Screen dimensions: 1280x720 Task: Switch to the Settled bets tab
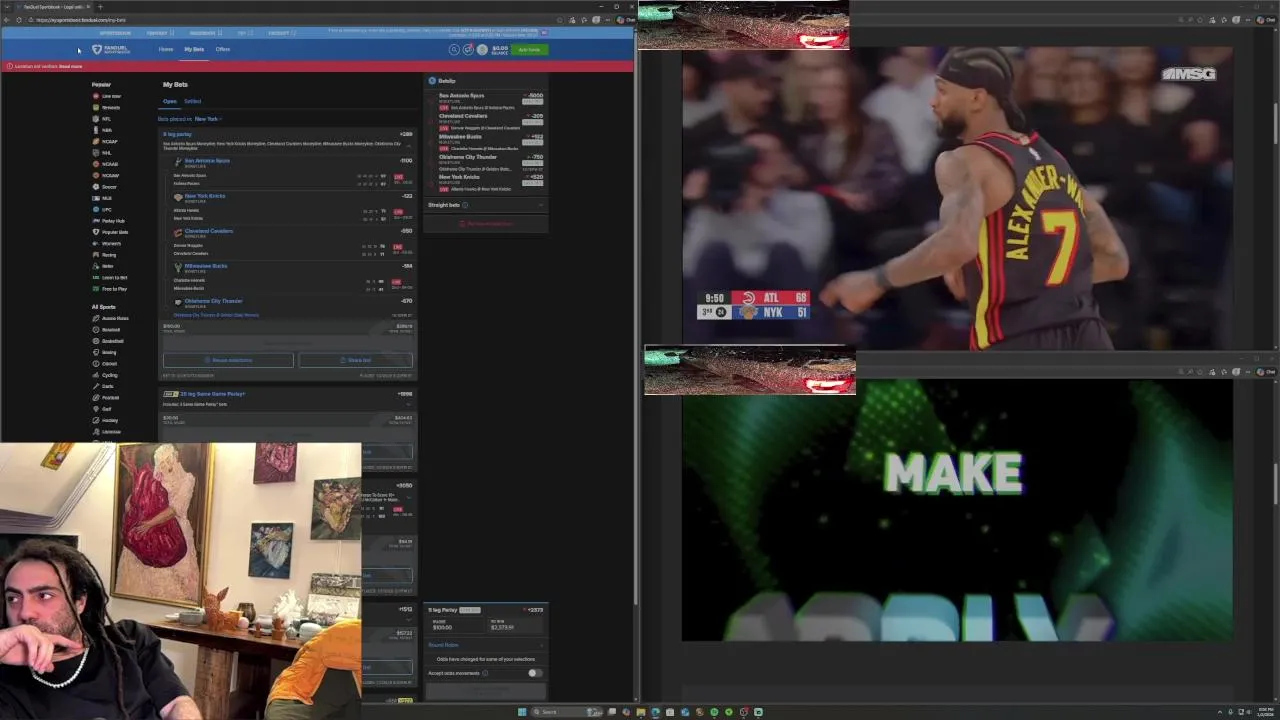(192, 101)
